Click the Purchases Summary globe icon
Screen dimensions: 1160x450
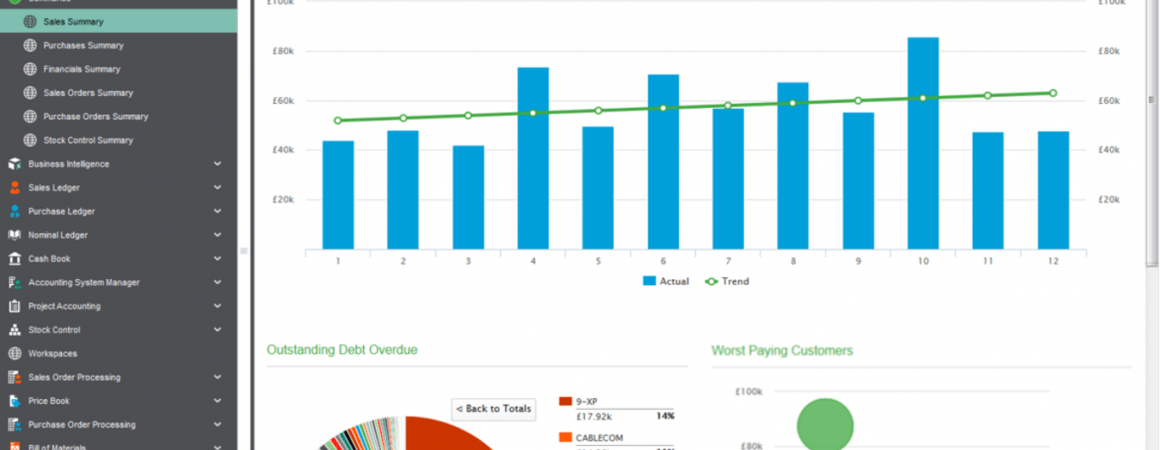30,45
